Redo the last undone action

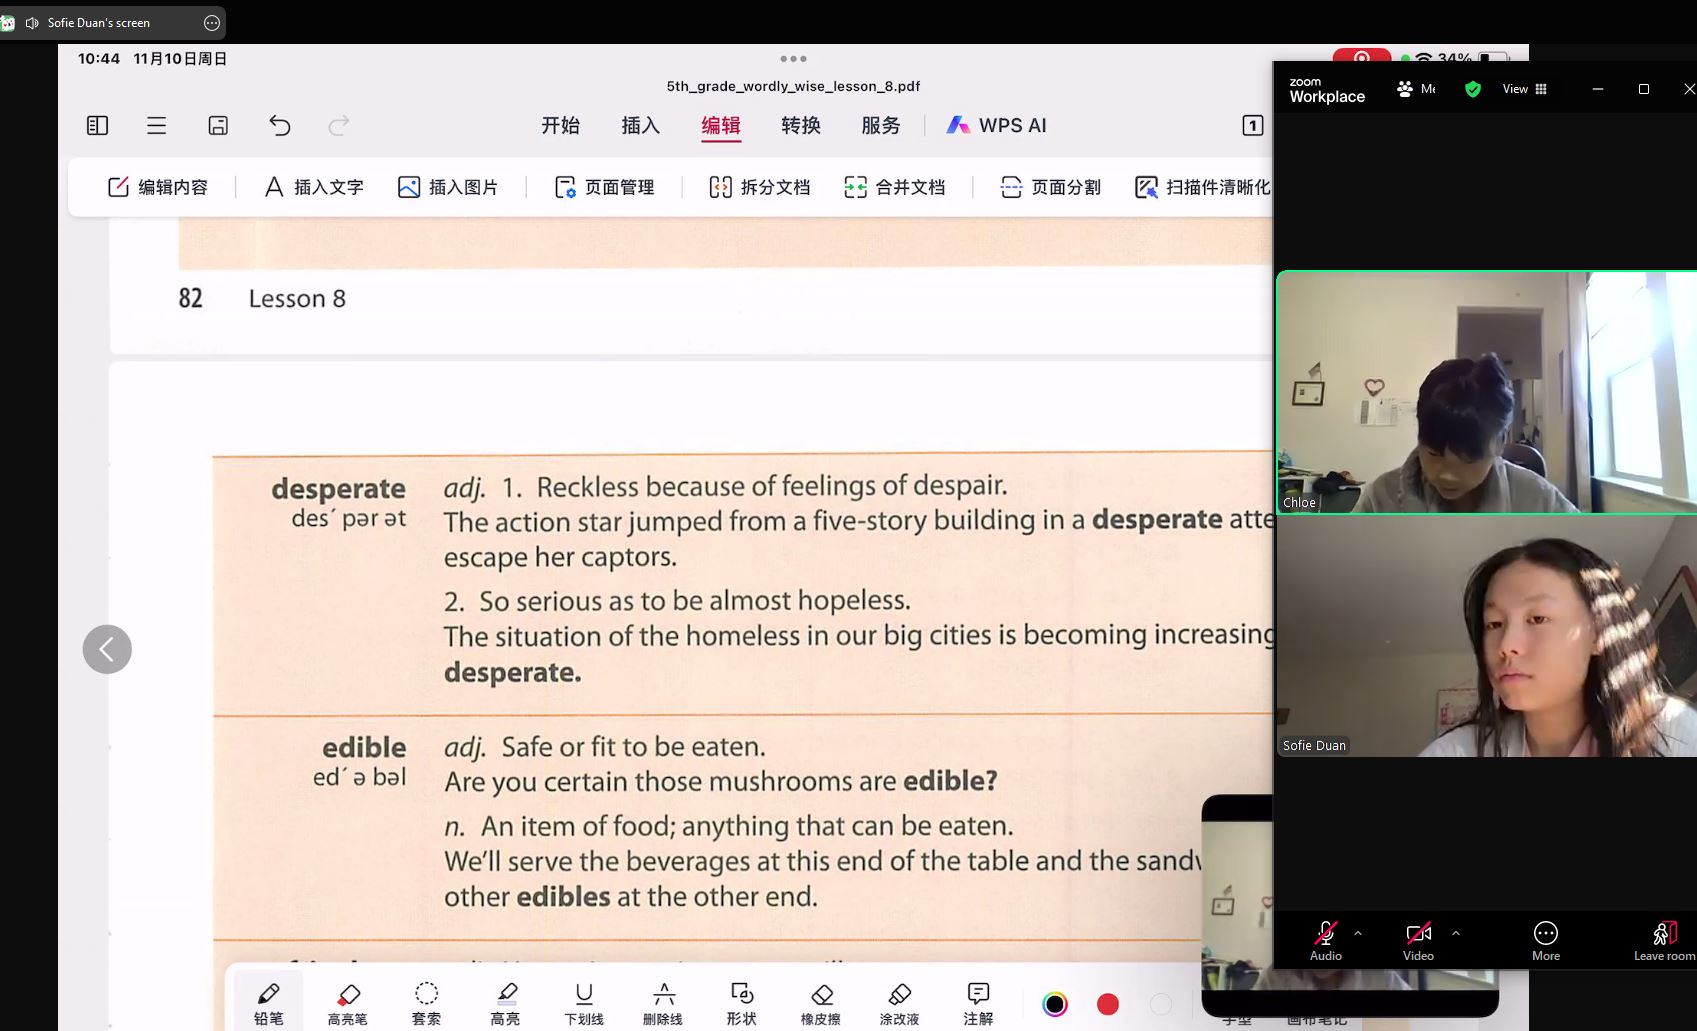pyautogui.click(x=339, y=125)
